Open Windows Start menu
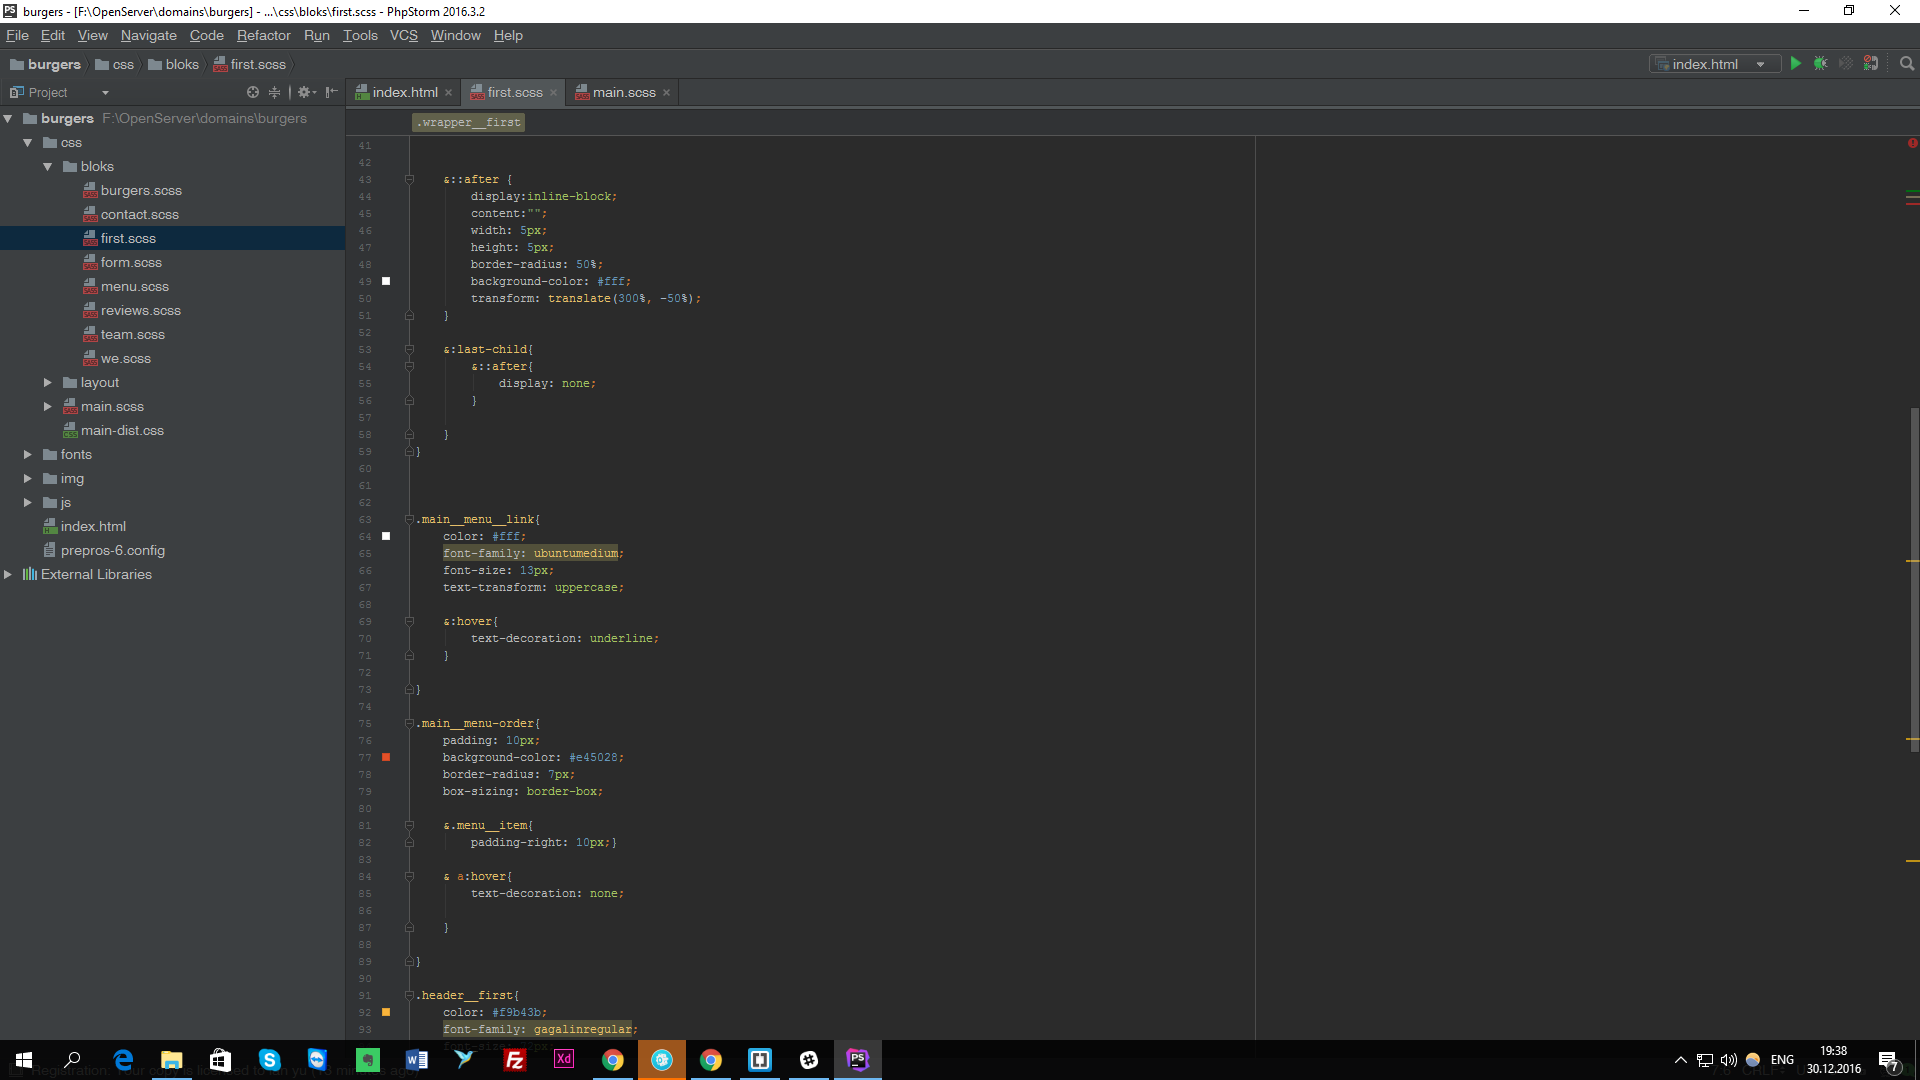Image resolution: width=1920 pixels, height=1080 pixels. click(x=24, y=1059)
